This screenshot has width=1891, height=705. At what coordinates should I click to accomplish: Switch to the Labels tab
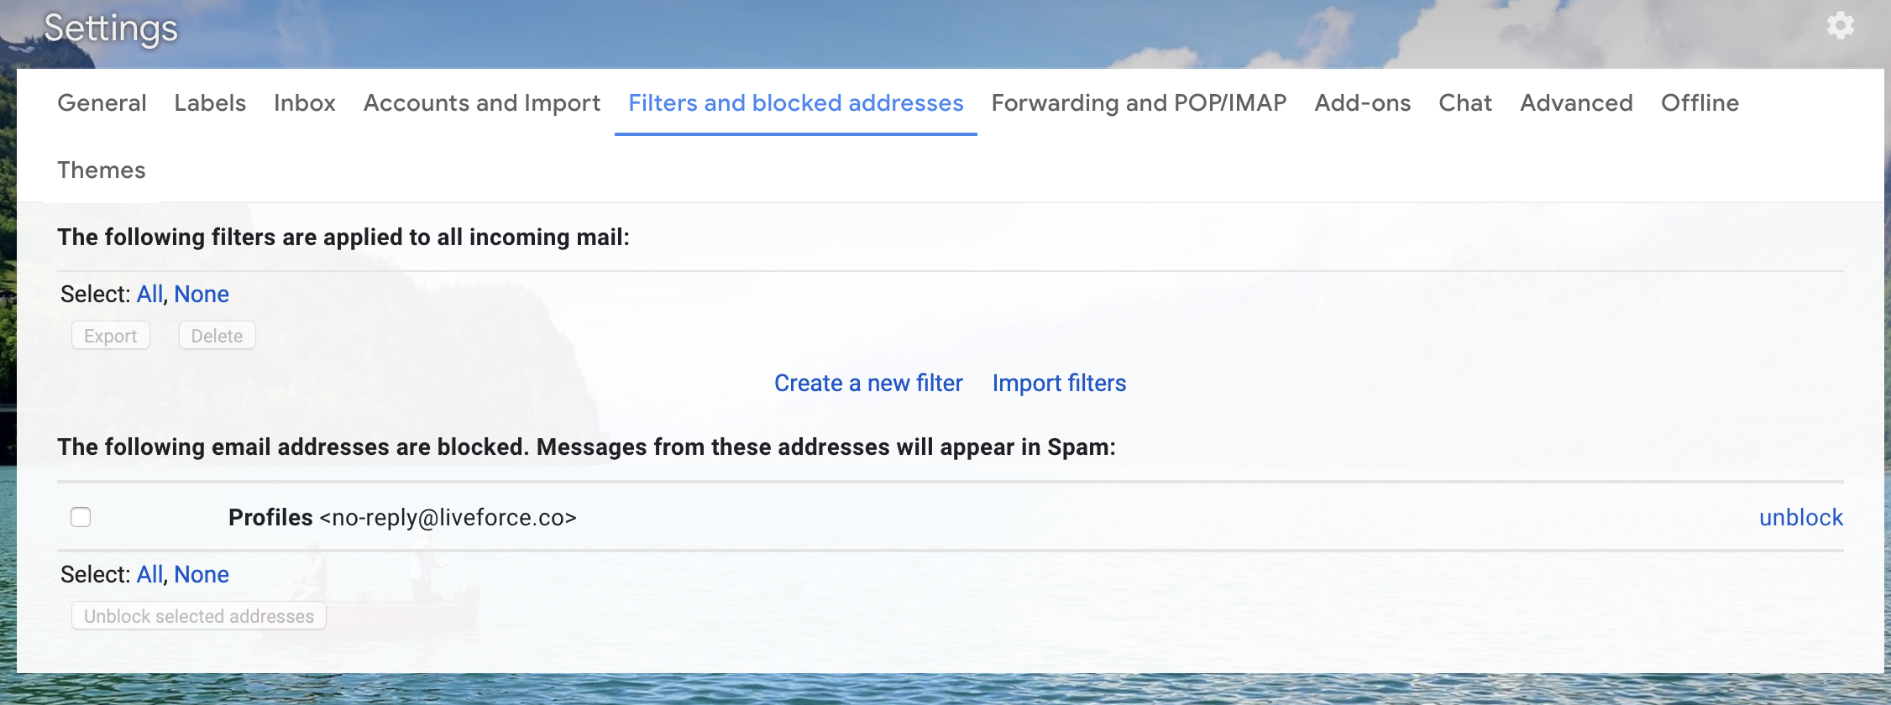point(210,103)
